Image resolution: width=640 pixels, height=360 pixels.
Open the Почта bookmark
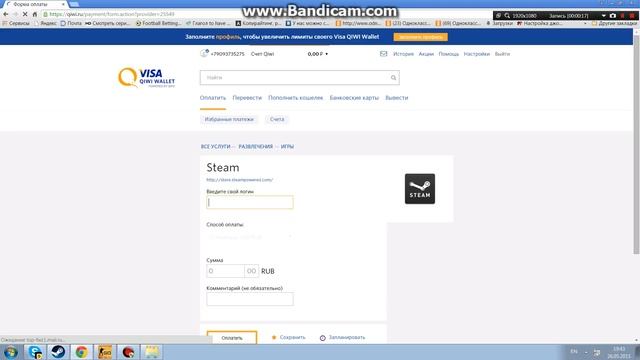[x=71, y=24]
